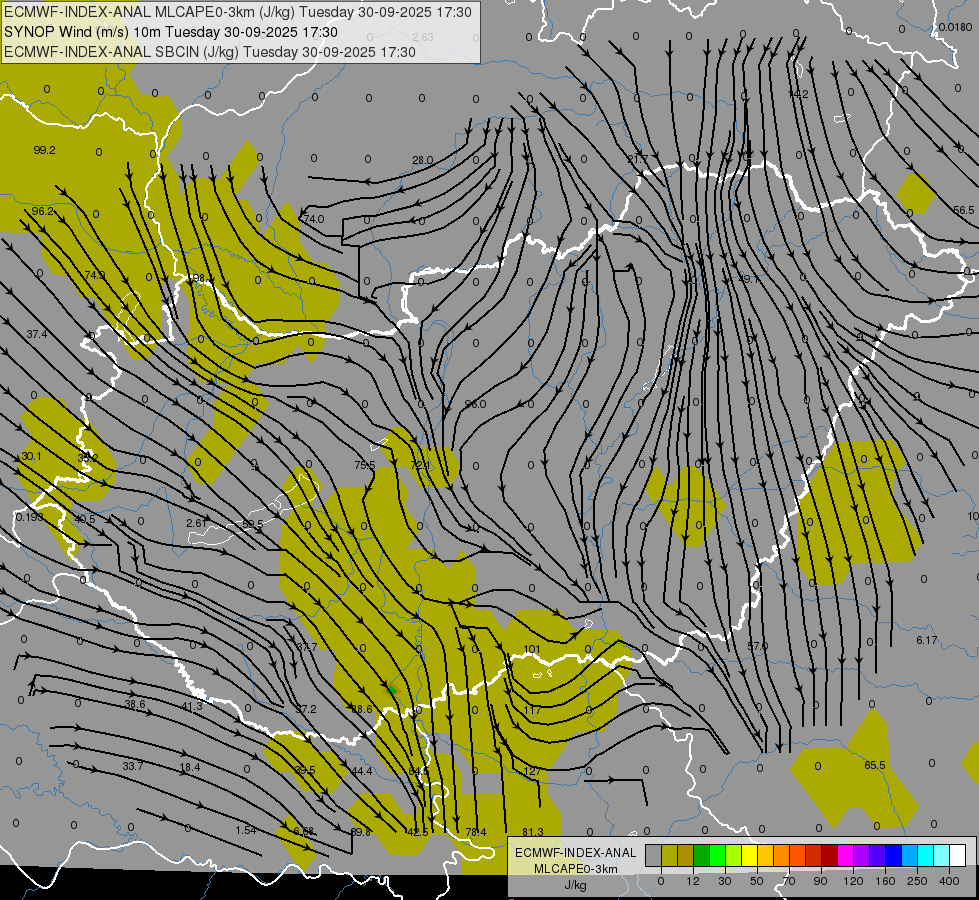Click the gray swatch in the legend
979x900 pixels.
(653, 856)
